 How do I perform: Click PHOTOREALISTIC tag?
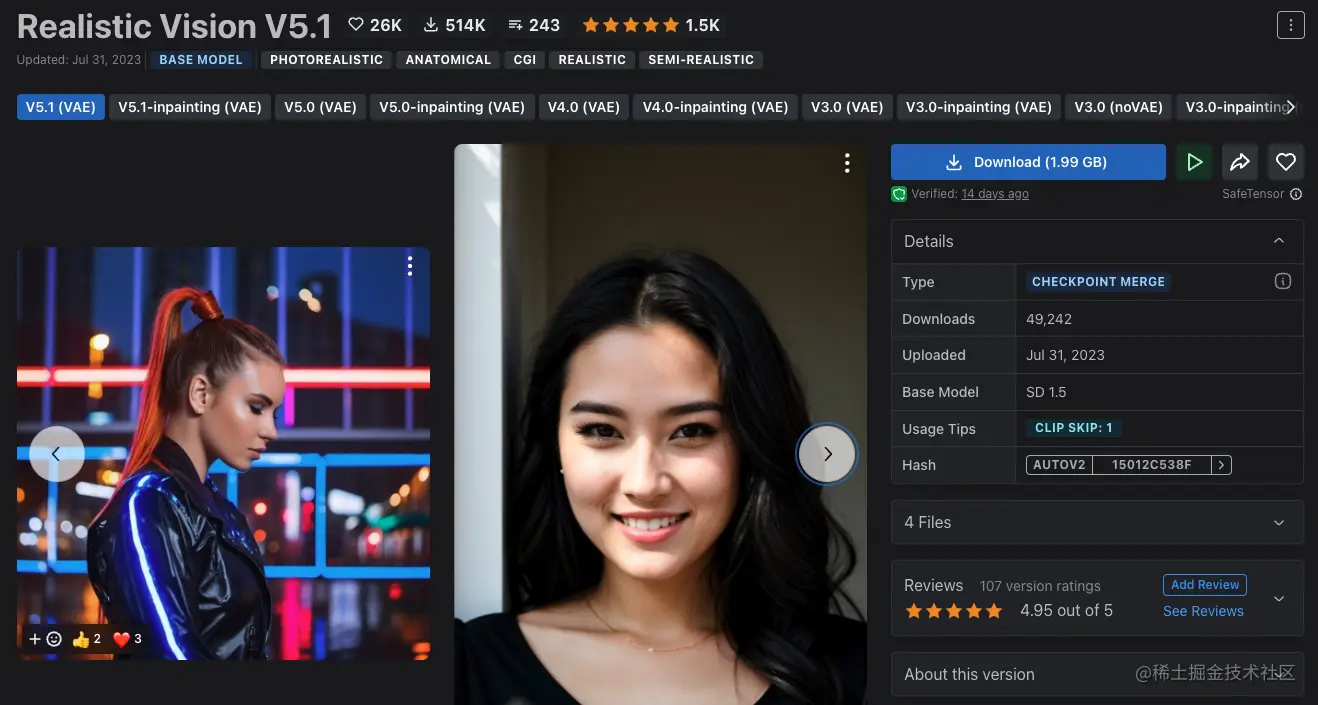326,60
